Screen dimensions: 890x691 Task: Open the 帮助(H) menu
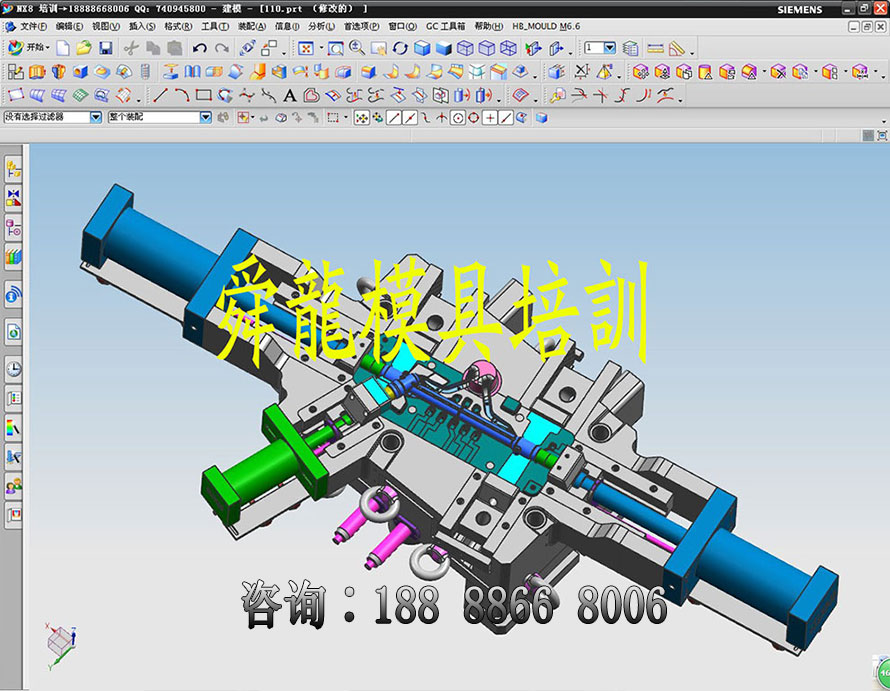coord(489,26)
